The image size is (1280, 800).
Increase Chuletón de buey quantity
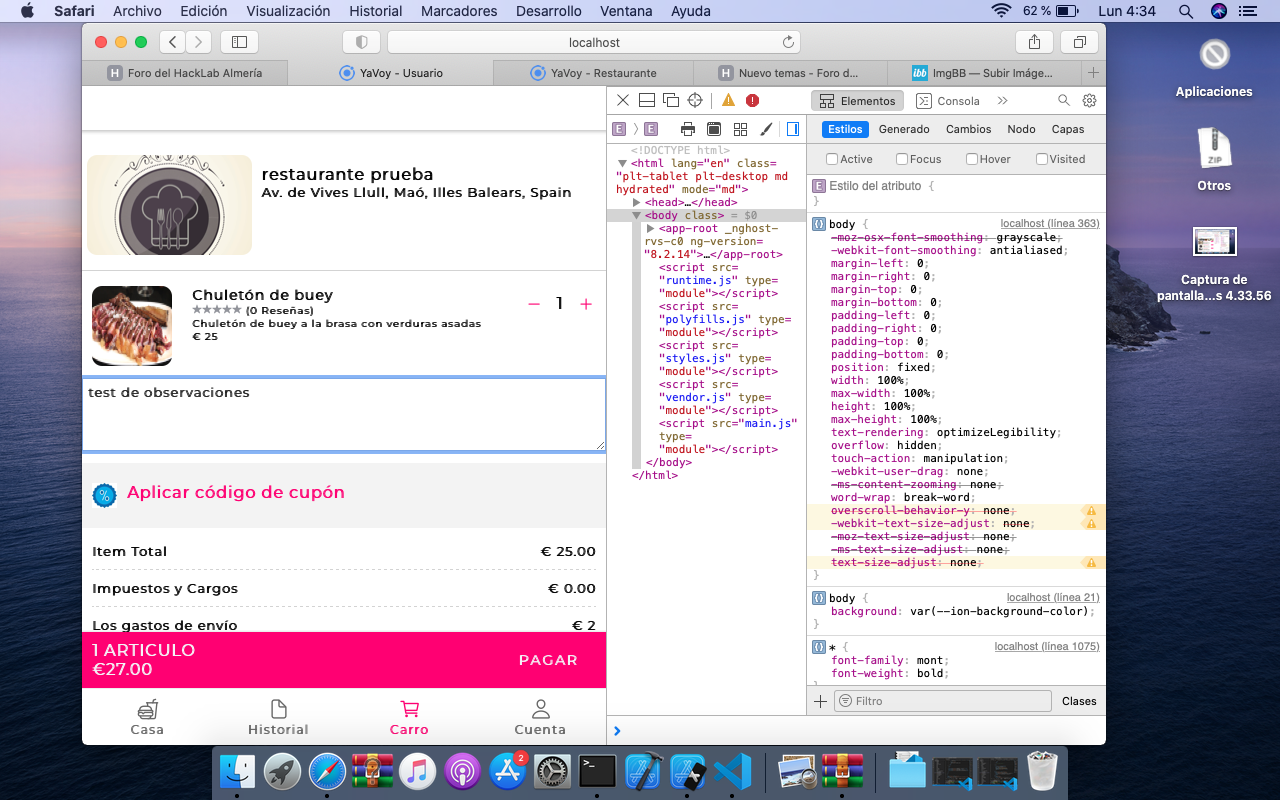pos(586,304)
